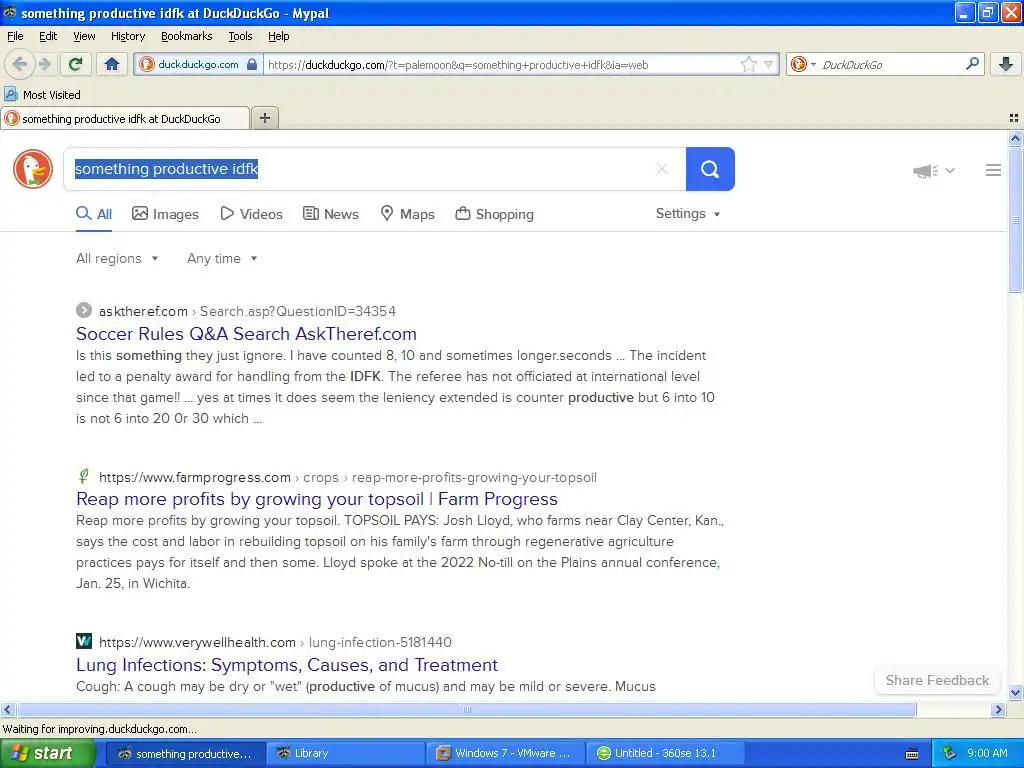Click the vertical scrollbar down arrow

click(x=1016, y=692)
